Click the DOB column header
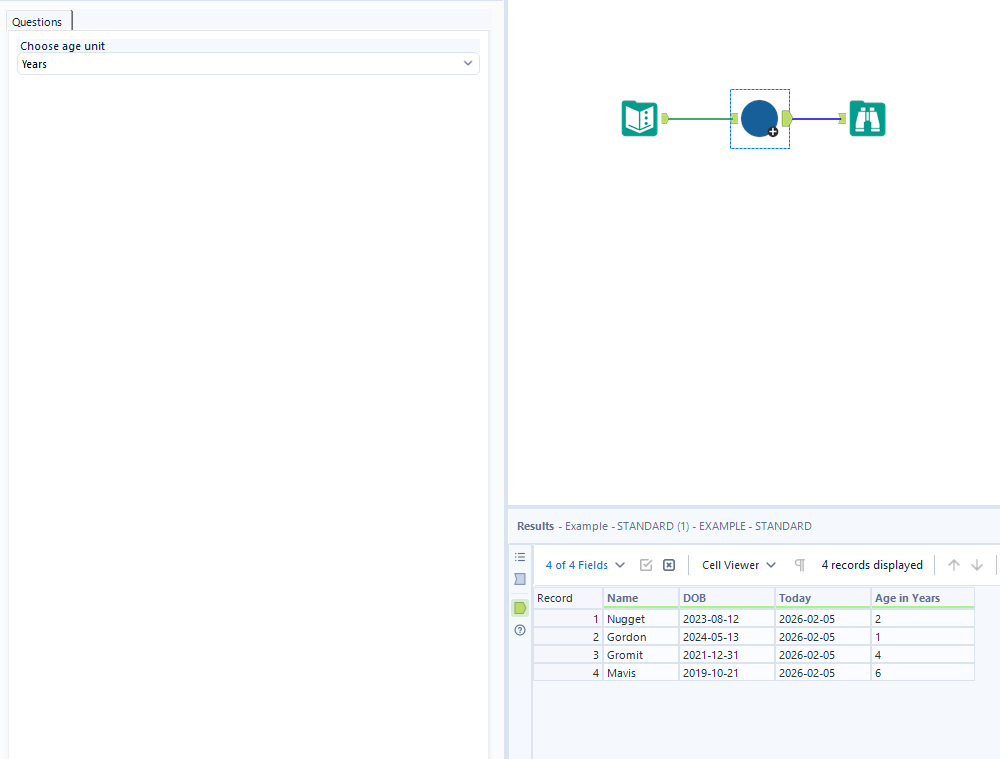The height and width of the screenshot is (759, 1000). 726,598
